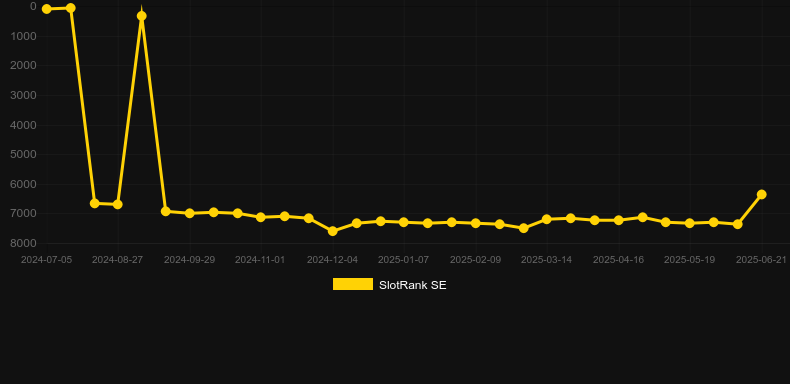Click the y-axis label 3000
This screenshot has width=790, height=384.
(x=24, y=95)
